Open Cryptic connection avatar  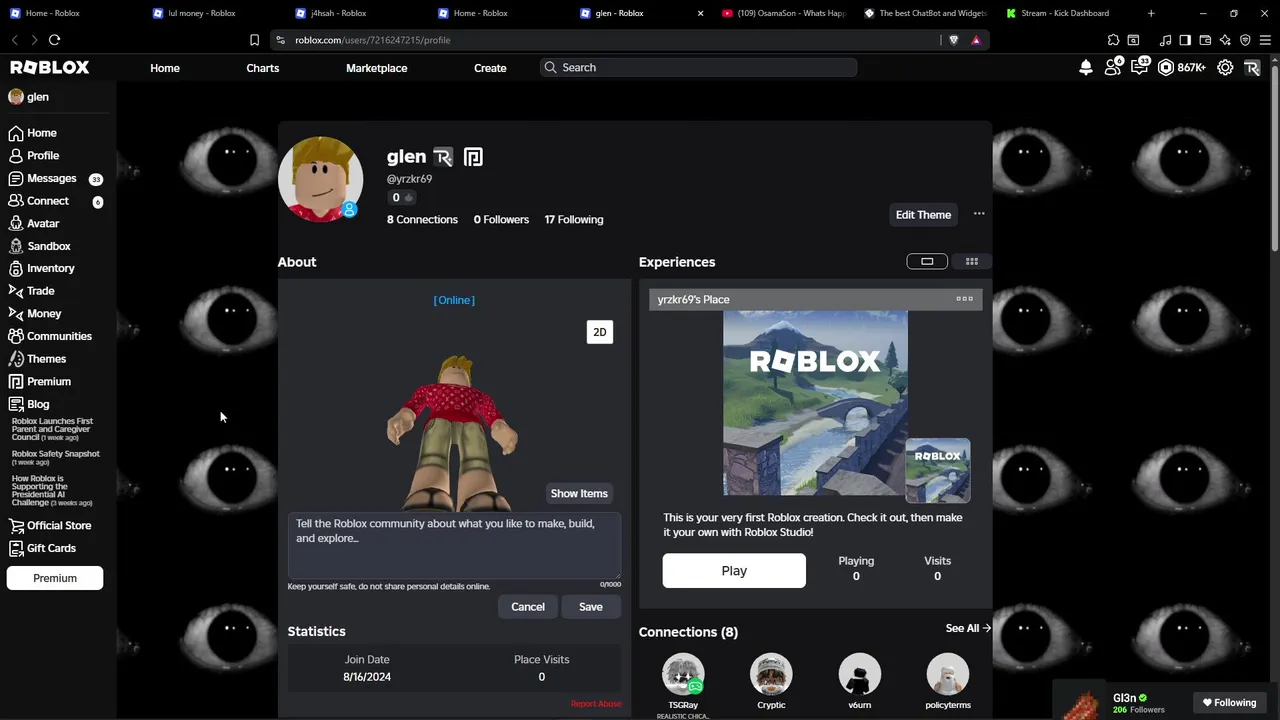point(771,675)
